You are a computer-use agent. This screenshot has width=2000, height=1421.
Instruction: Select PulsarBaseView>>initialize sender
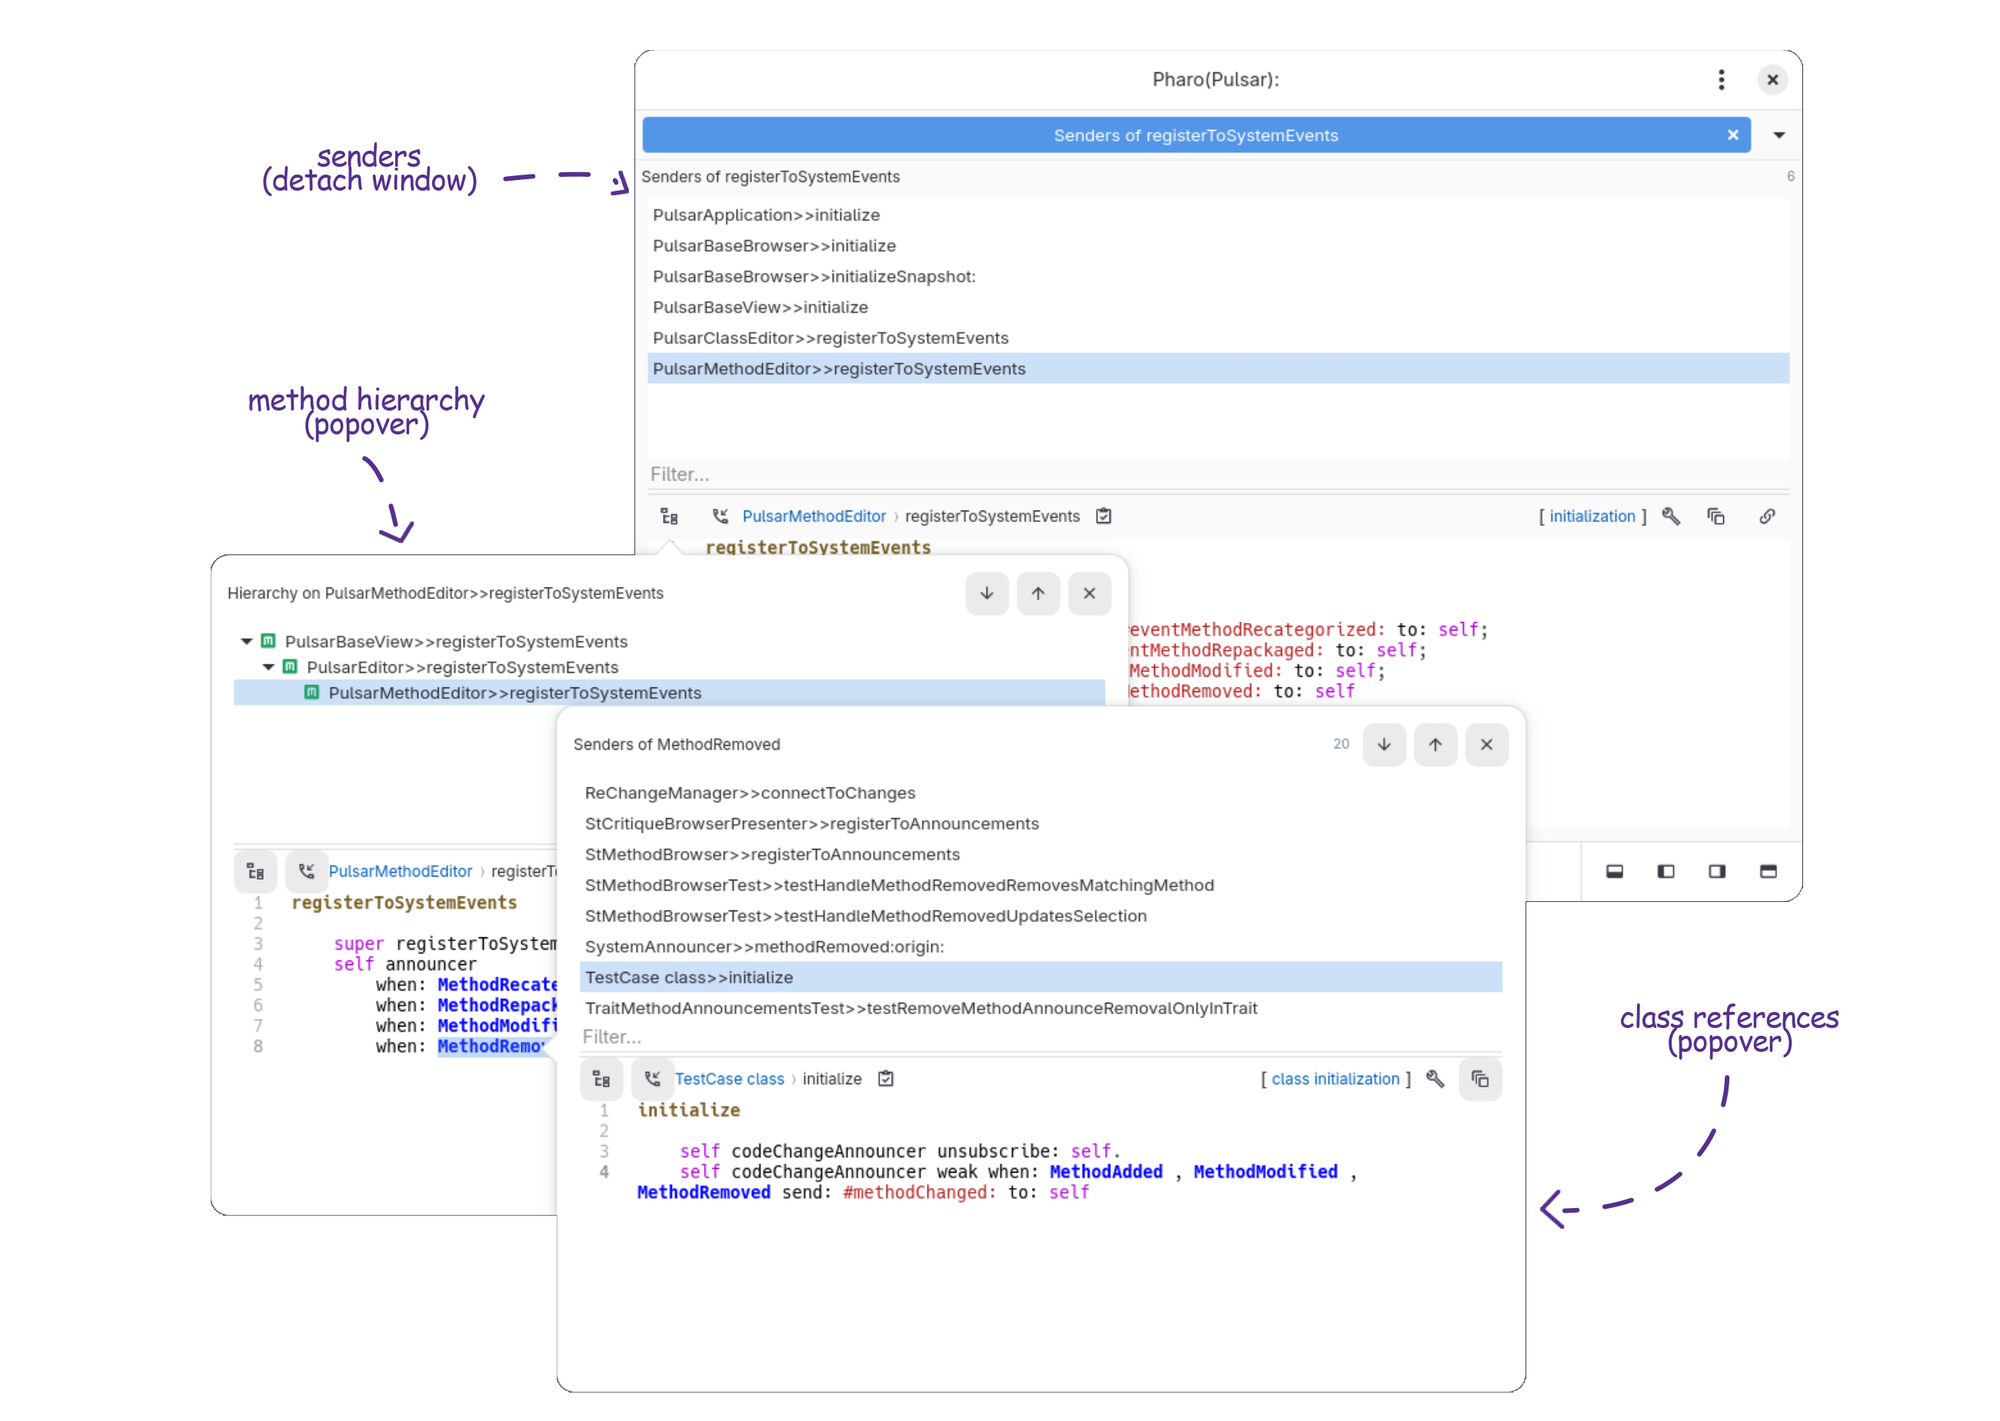tap(1218, 307)
